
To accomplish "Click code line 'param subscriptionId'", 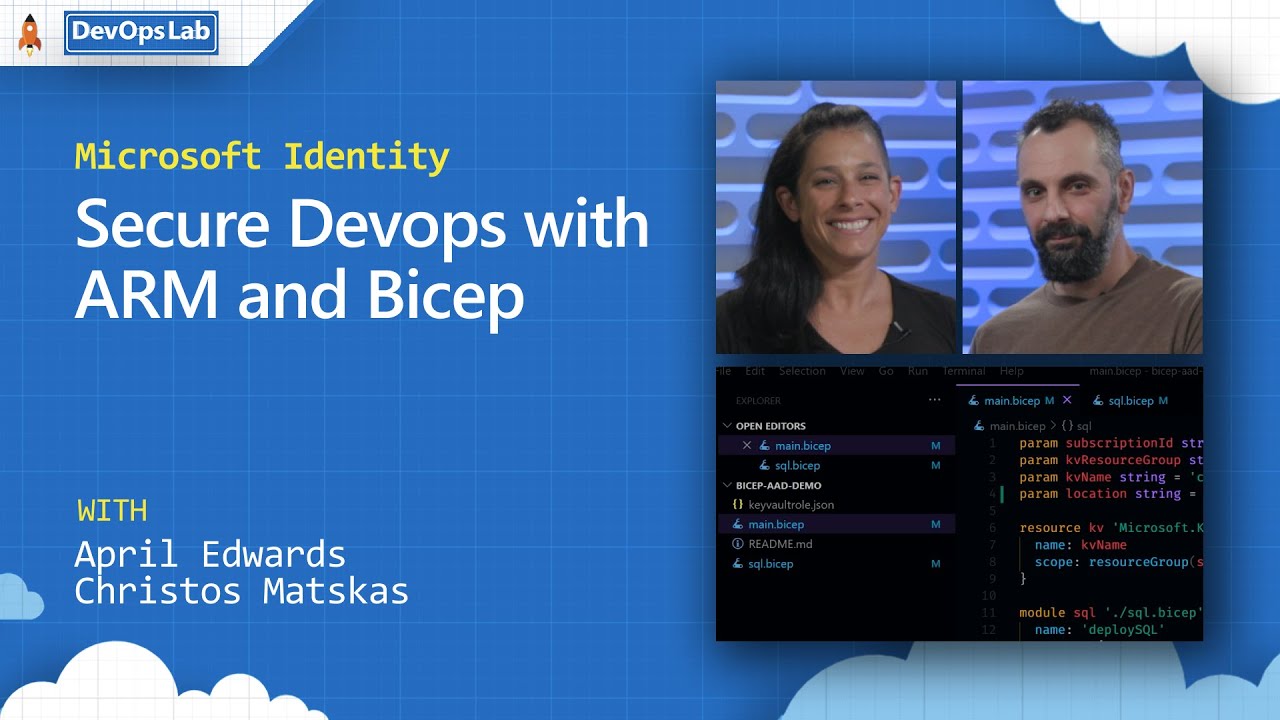I will tap(1111, 443).
